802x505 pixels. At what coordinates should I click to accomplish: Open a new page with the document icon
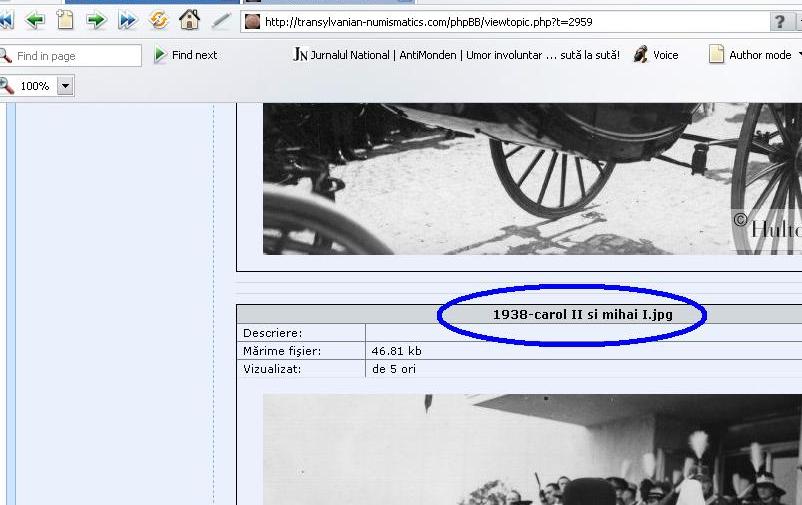(66, 20)
